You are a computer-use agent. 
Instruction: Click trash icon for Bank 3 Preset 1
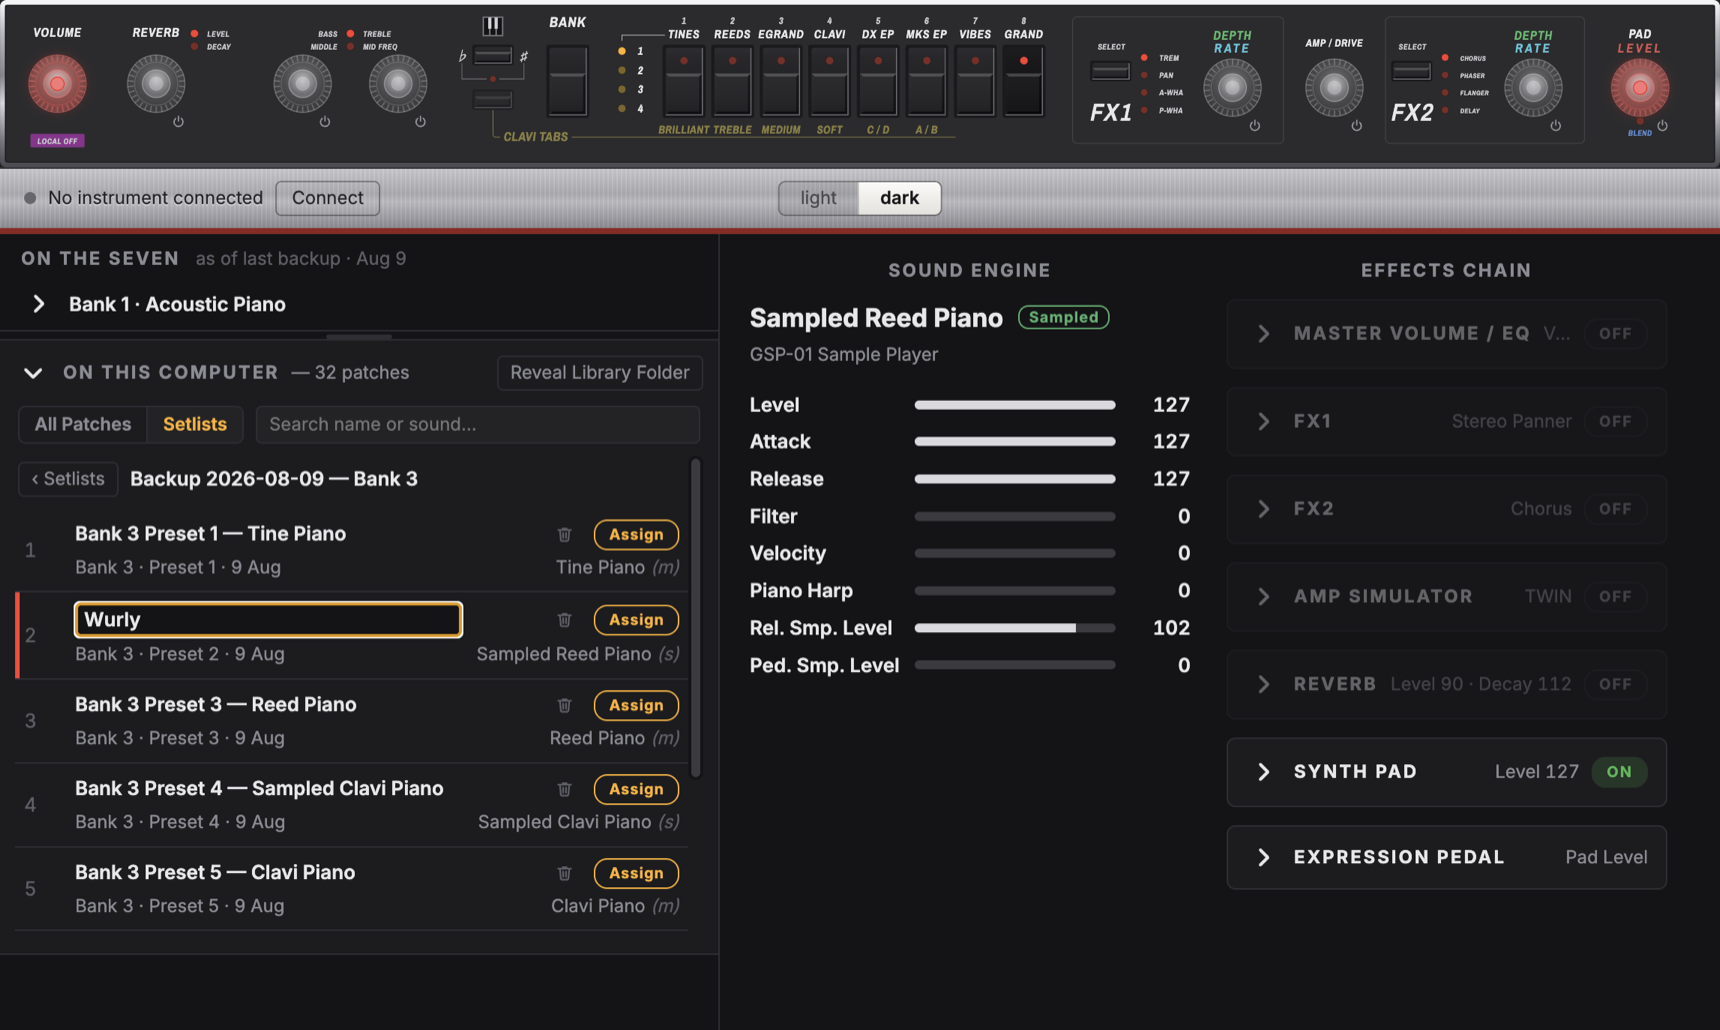564,535
